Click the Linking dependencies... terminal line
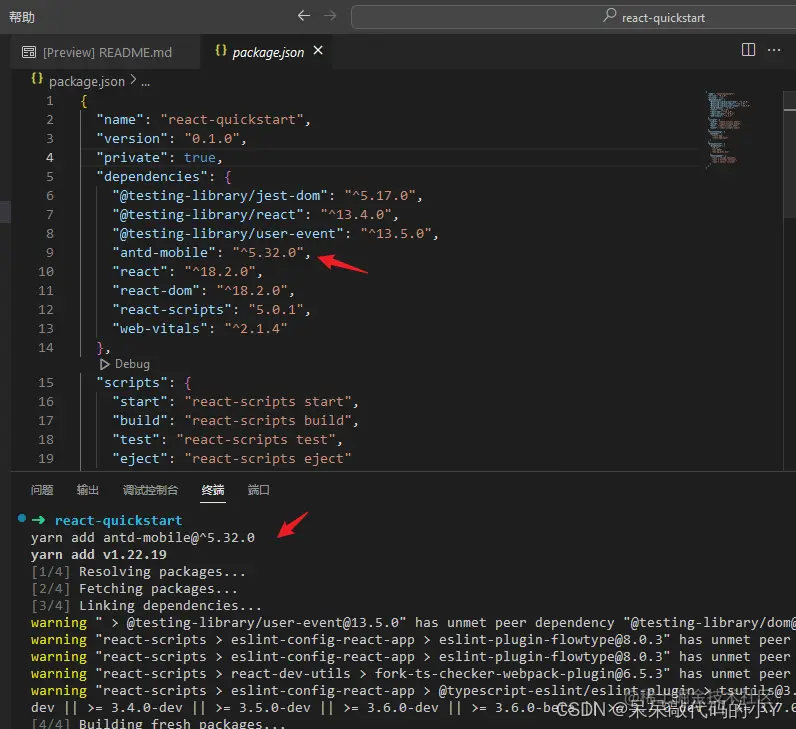This screenshot has height=729, width=796. 146,606
